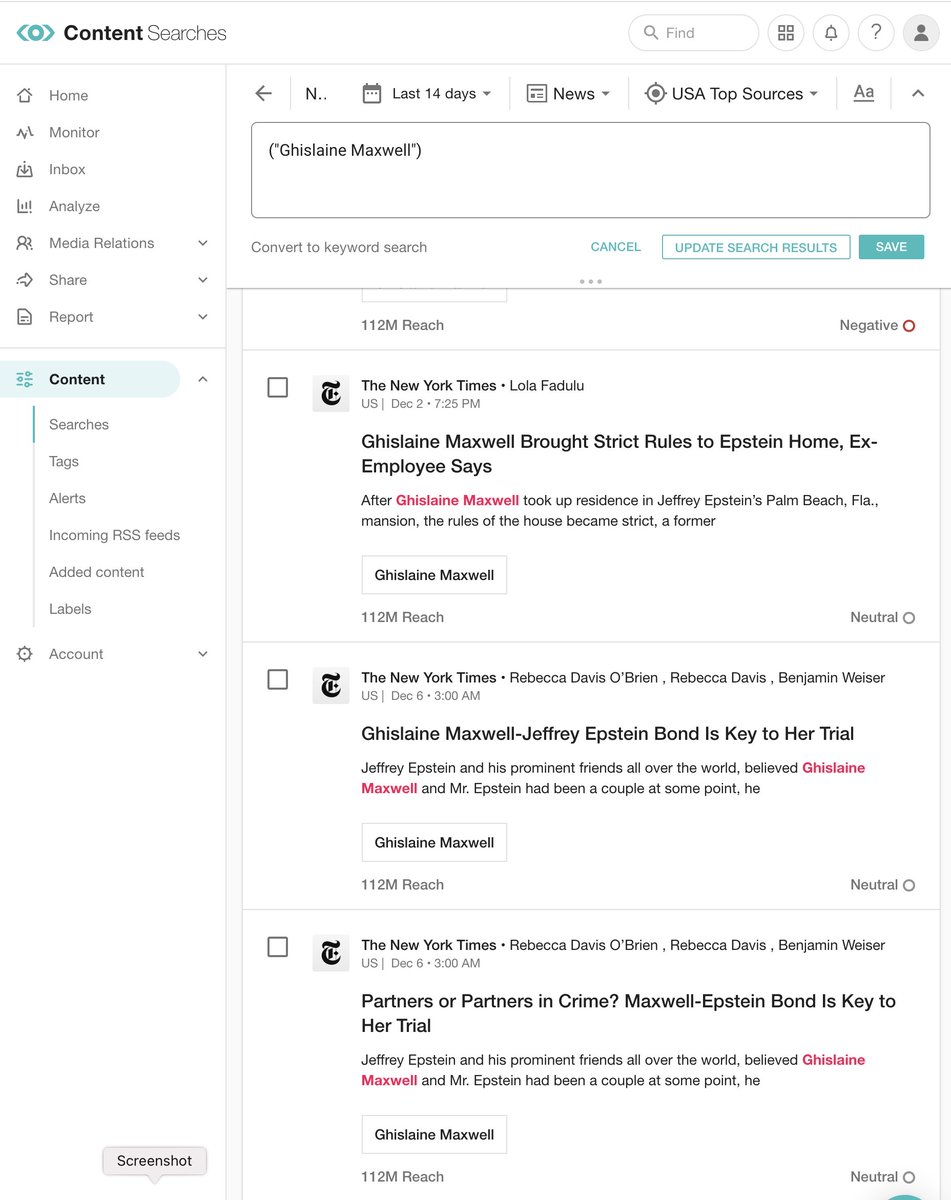
Task: Open Analyze in sidebar
Action: (x=74, y=206)
